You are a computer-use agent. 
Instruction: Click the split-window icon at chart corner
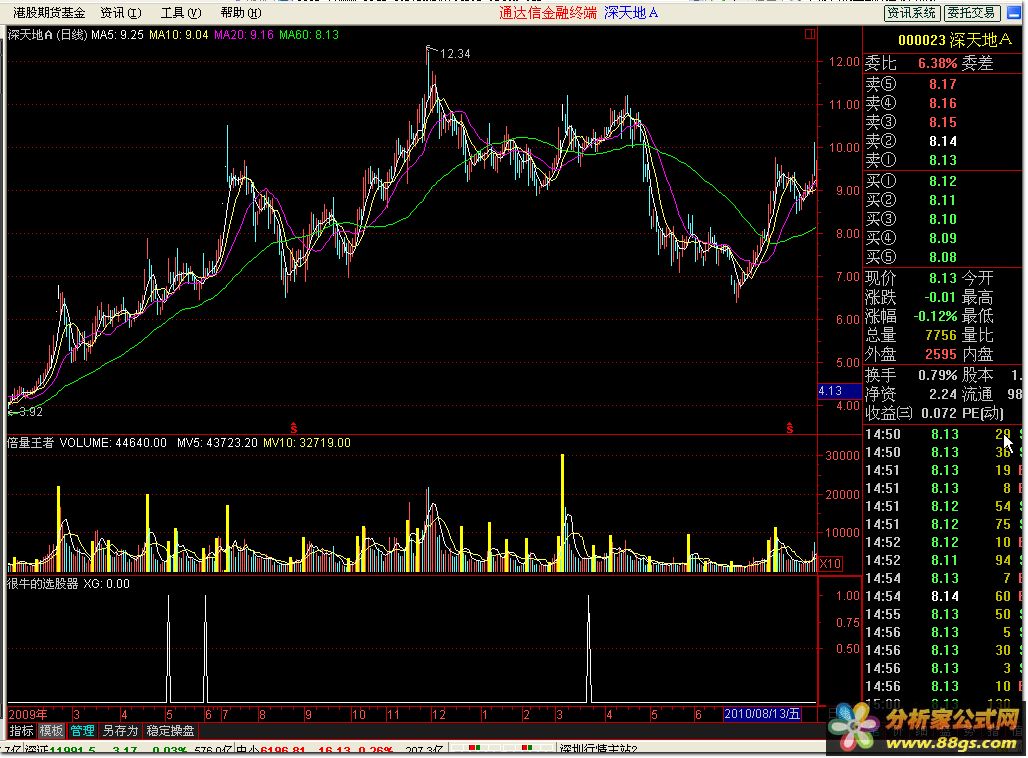[x=810, y=34]
